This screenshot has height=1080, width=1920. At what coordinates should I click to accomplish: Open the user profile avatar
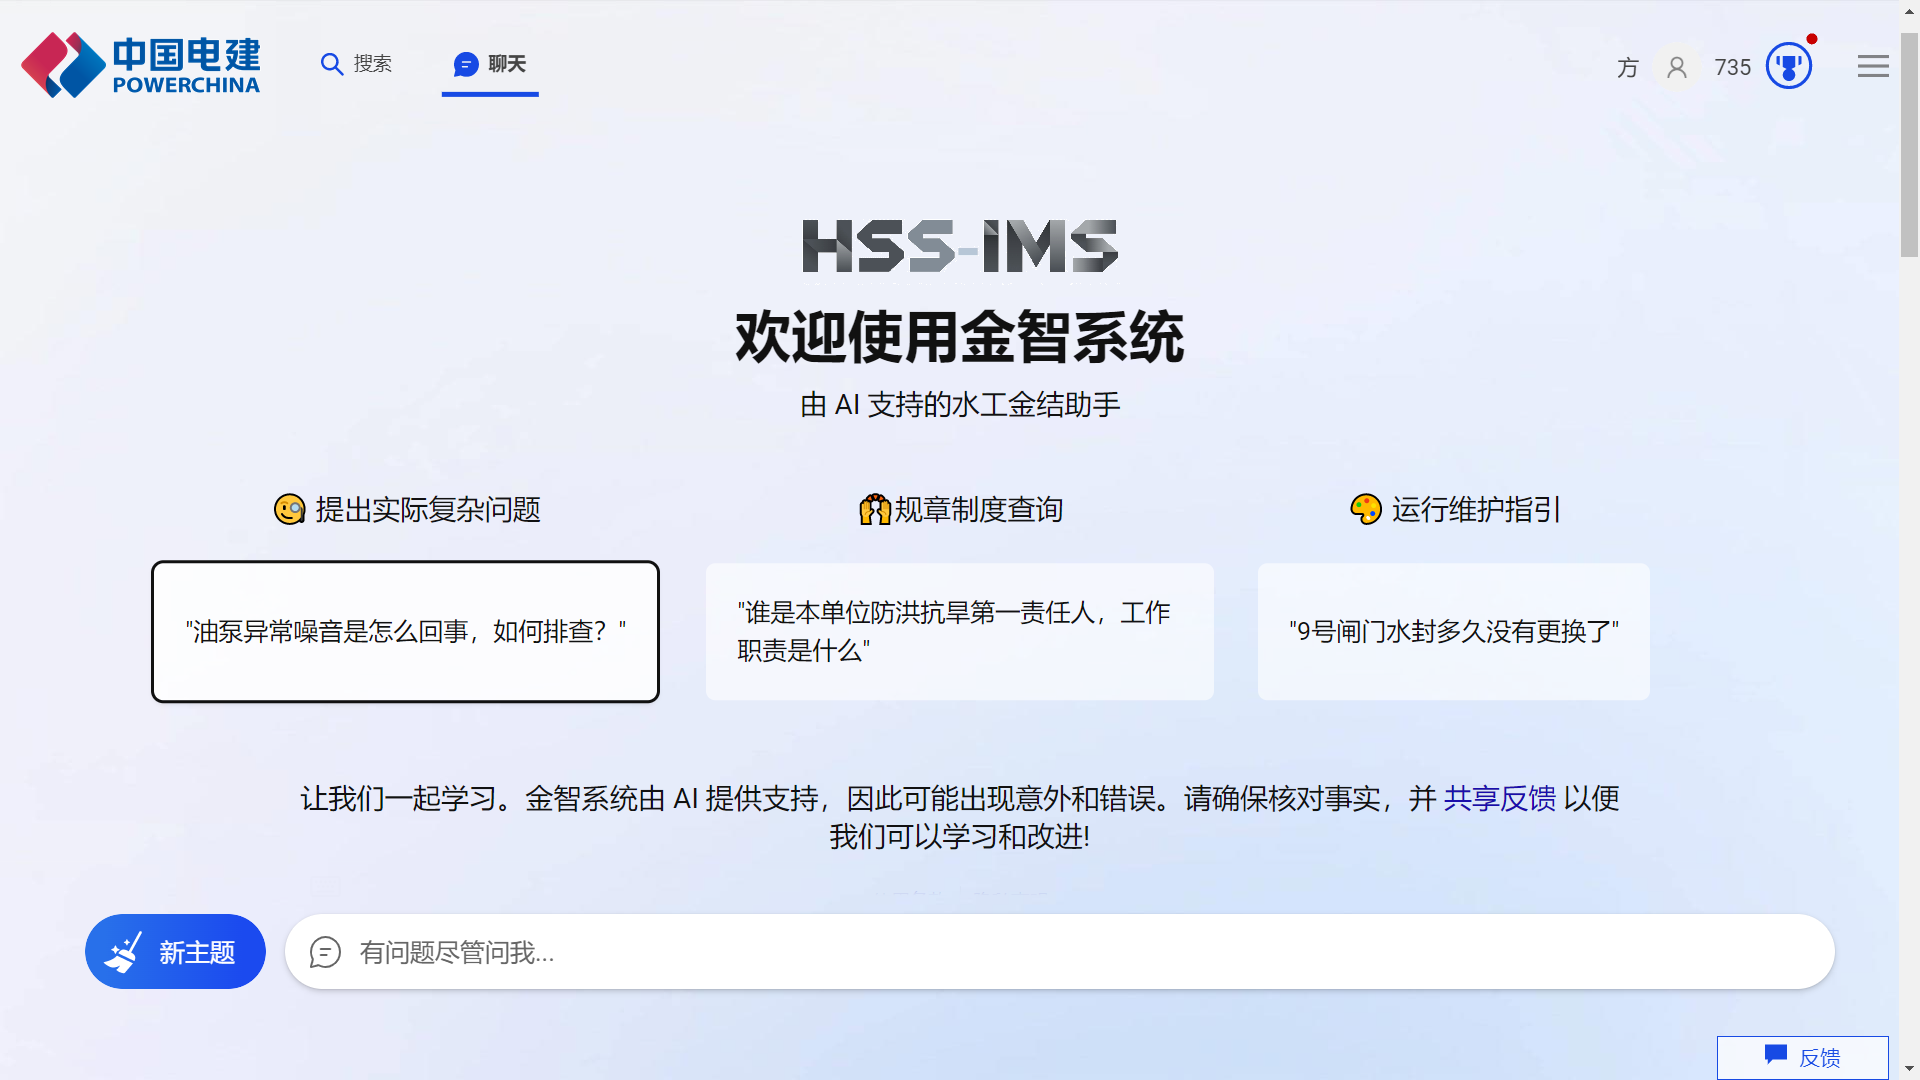click(1677, 67)
